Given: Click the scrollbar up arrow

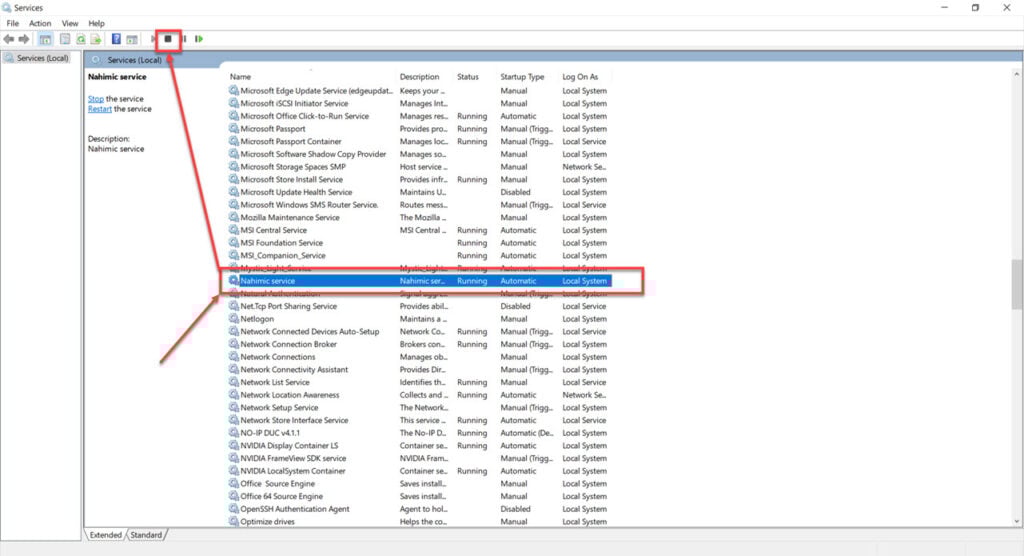Looking at the screenshot, I should pos(1017,75).
